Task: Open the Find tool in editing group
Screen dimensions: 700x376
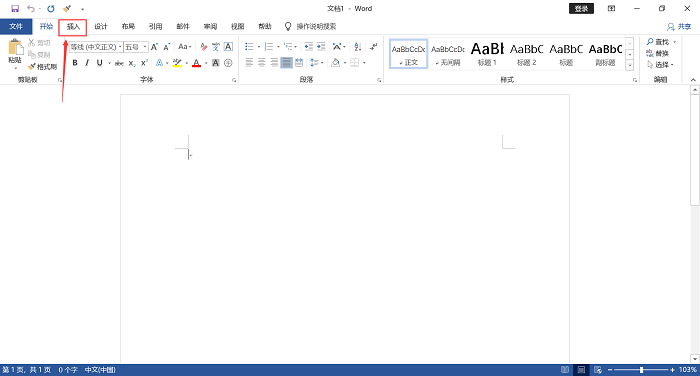Action: (658, 42)
